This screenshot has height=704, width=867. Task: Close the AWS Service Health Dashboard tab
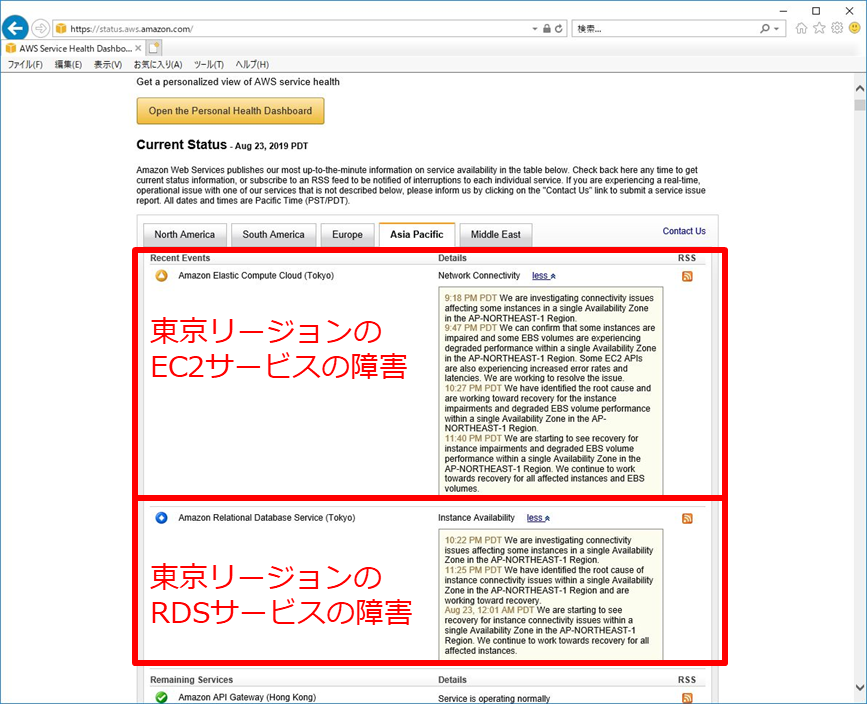click(x=138, y=48)
